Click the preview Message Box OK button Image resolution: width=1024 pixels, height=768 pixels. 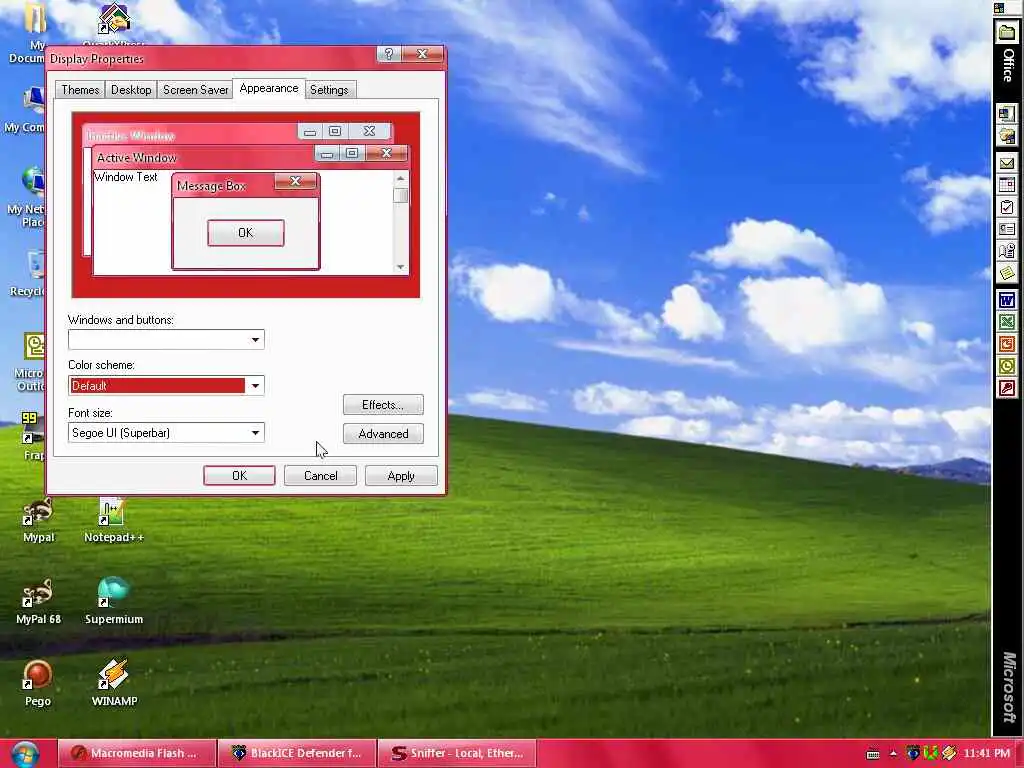(x=246, y=232)
